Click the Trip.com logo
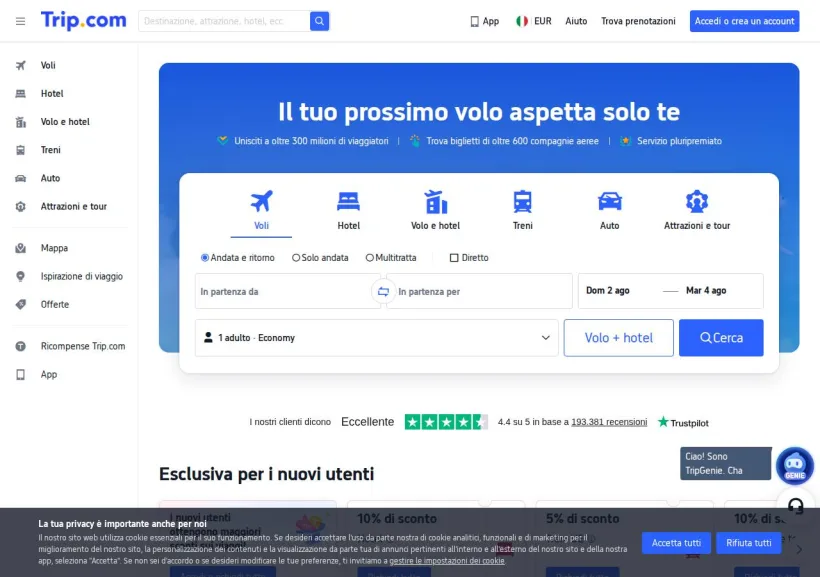Image resolution: width=820 pixels, height=577 pixels. pyautogui.click(x=84, y=20)
